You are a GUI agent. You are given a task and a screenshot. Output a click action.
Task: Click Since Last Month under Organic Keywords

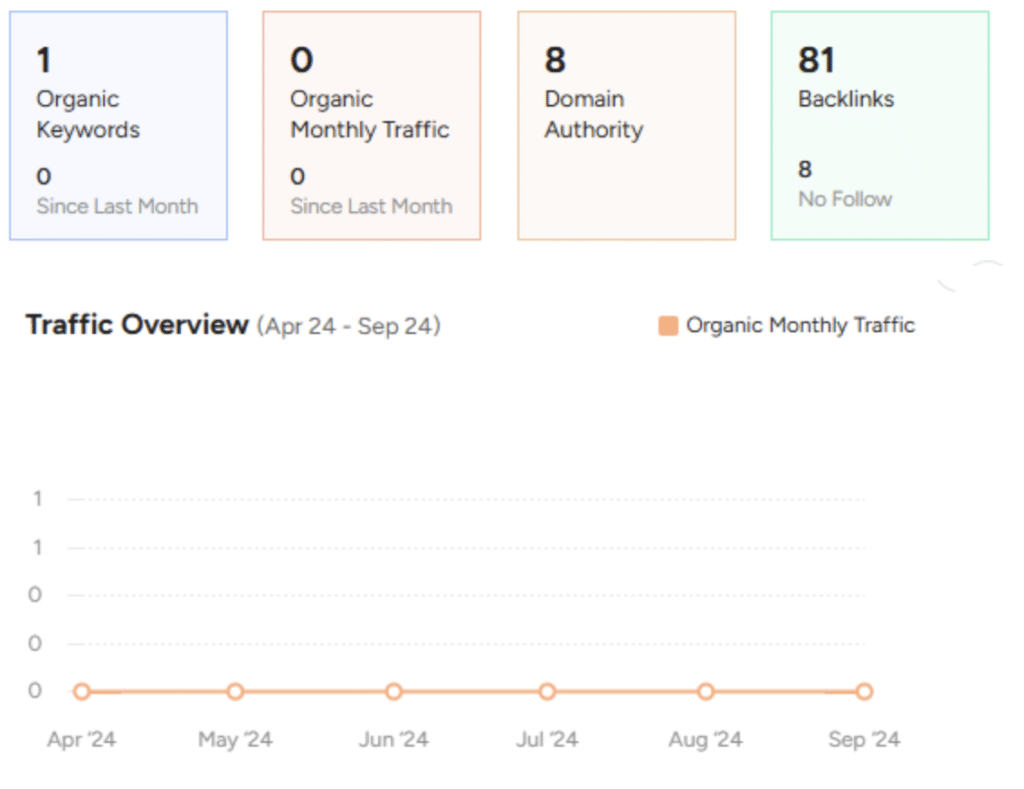click(117, 207)
